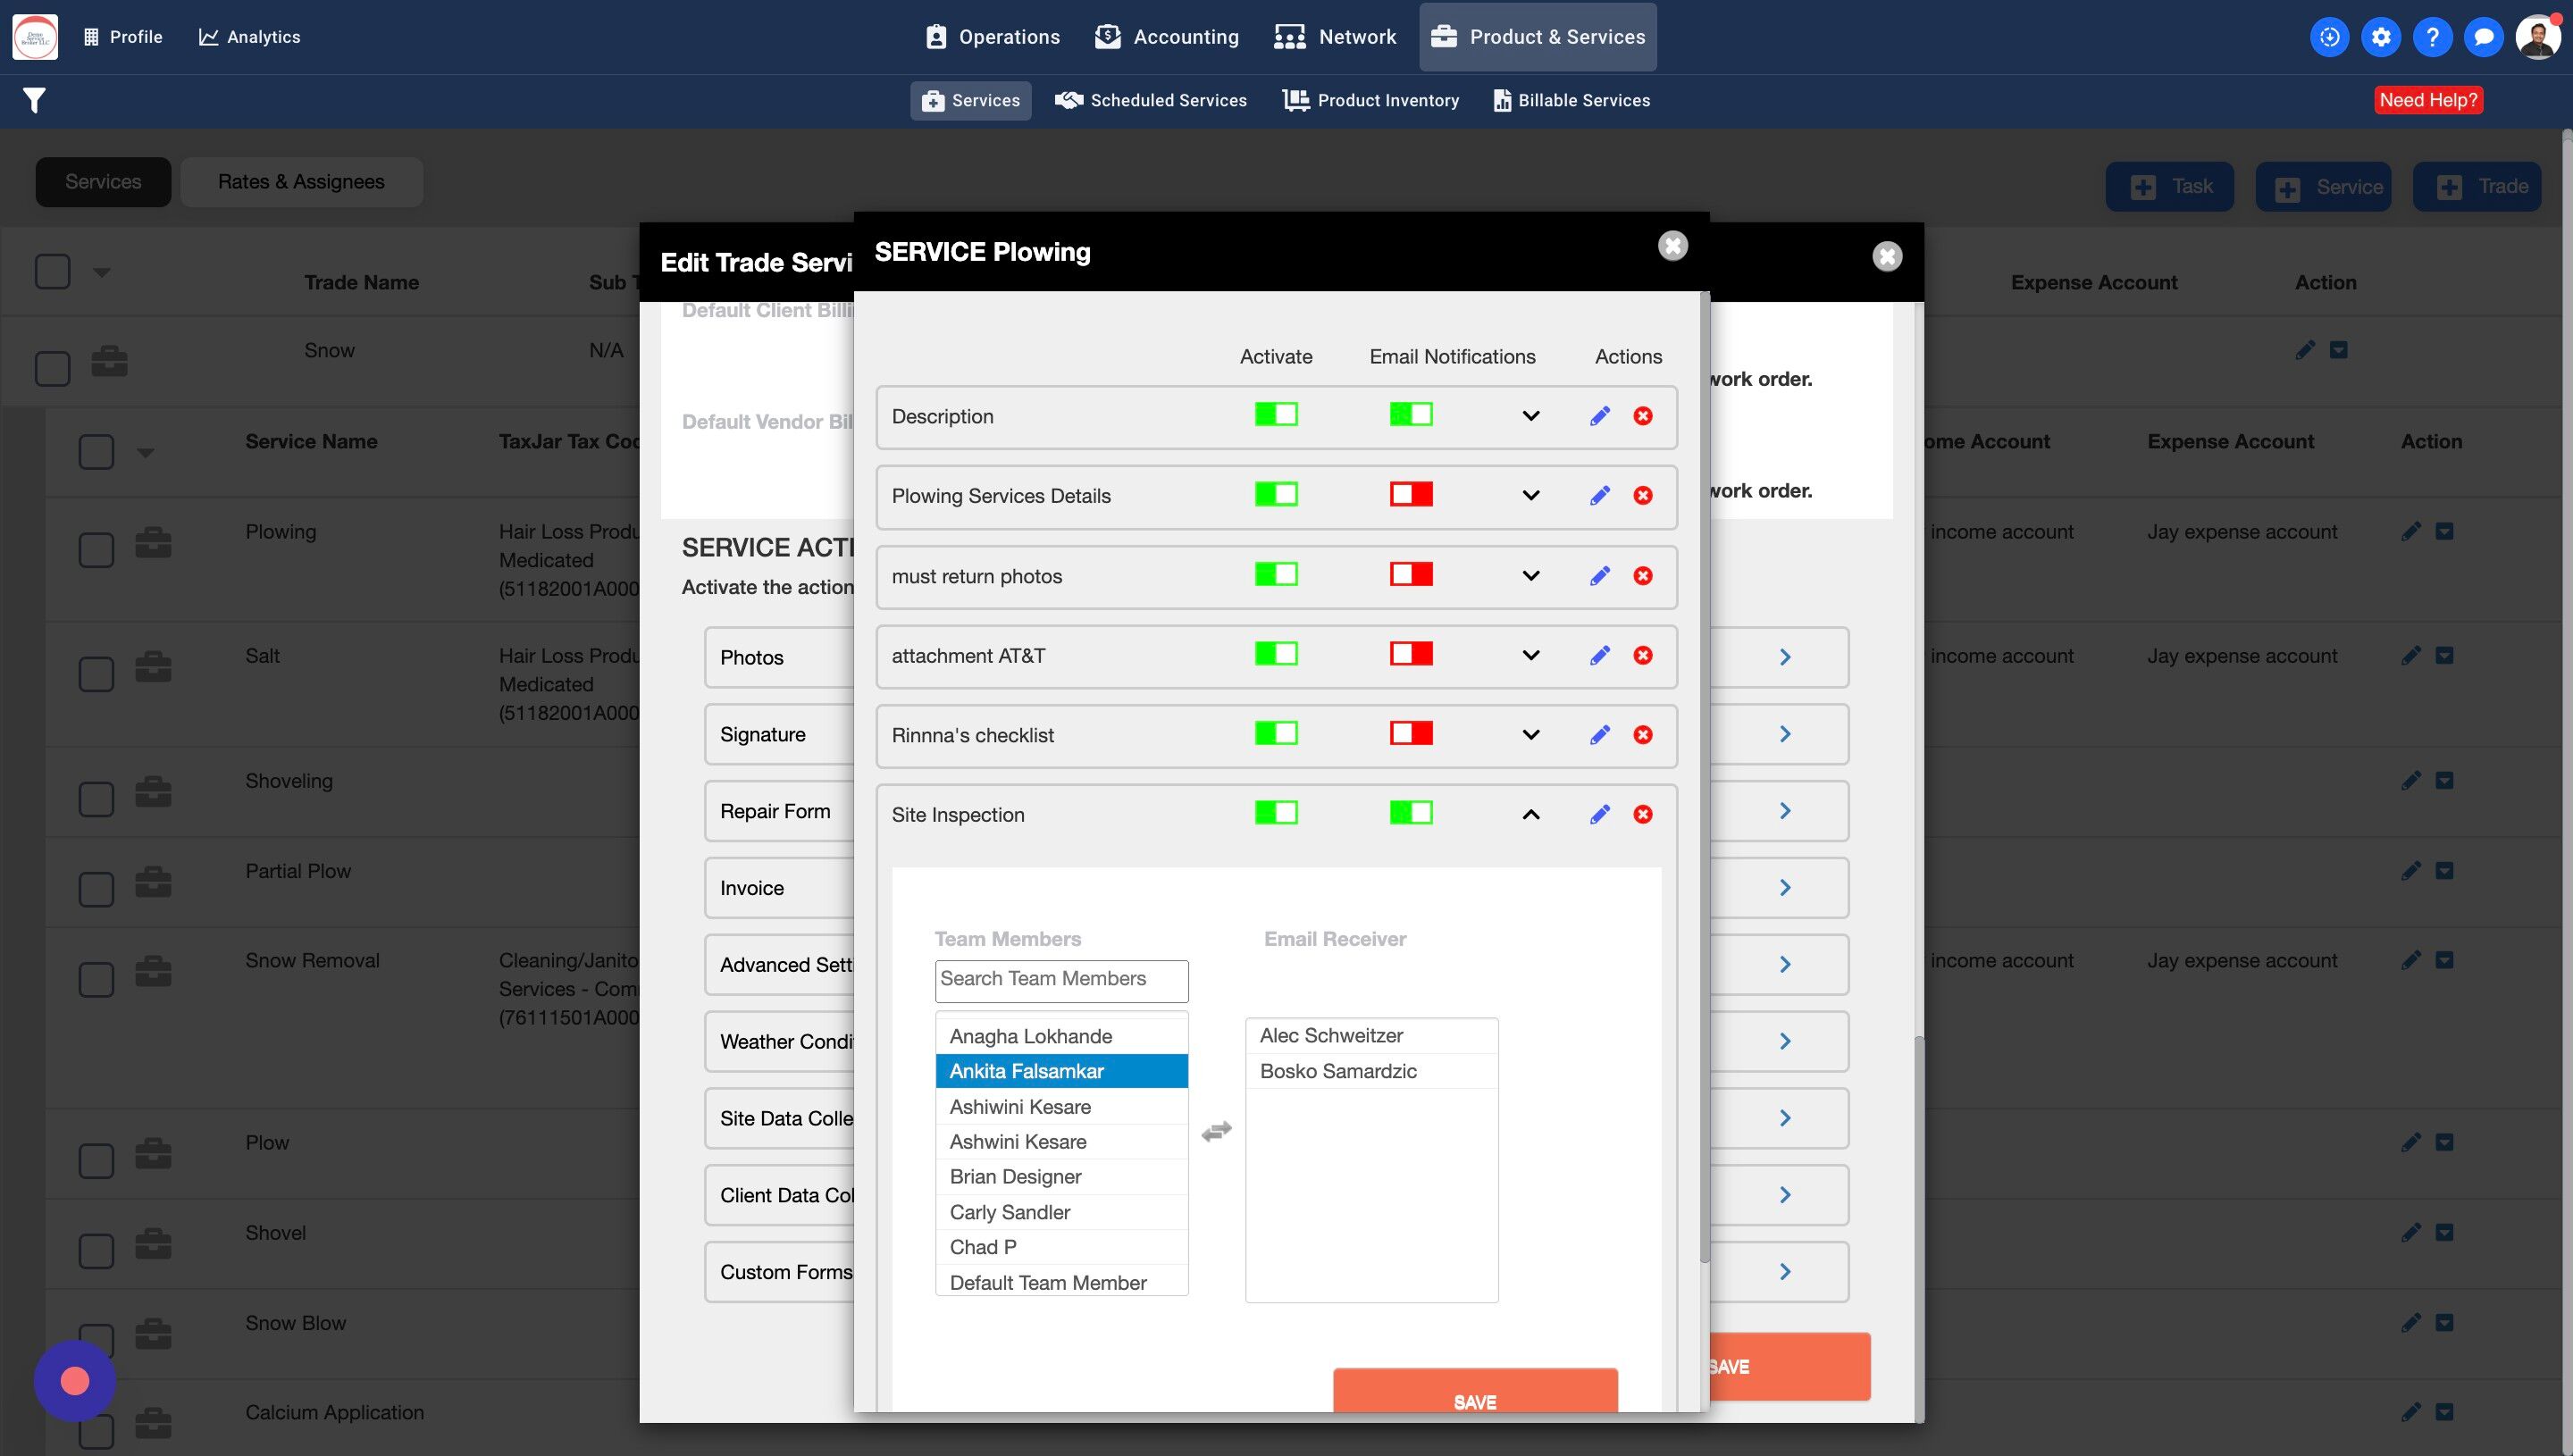This screenshot has width=2573, height=1456.
Task: Delete the Plowing Services Details row
Action: click(x=1642, y=496)
